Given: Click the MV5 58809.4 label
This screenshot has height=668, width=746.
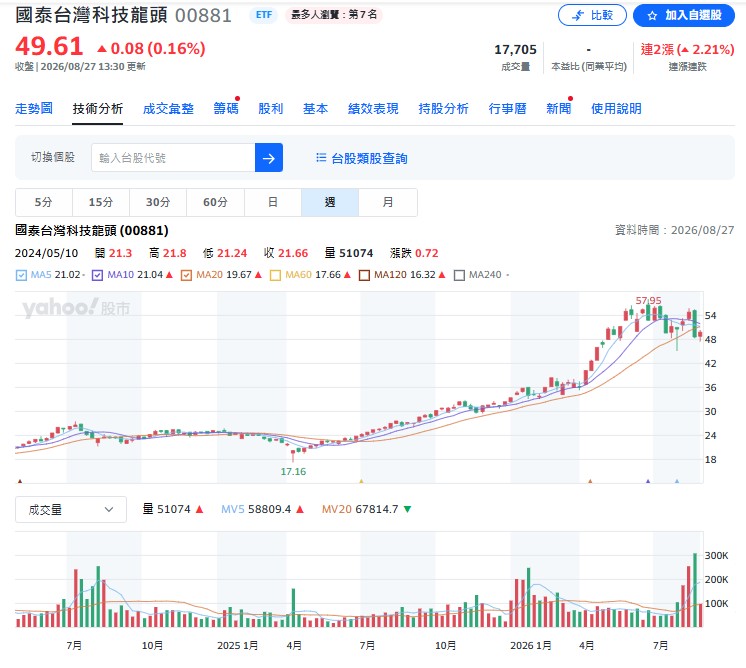Looking at the screenshot, I should [262, 510].
